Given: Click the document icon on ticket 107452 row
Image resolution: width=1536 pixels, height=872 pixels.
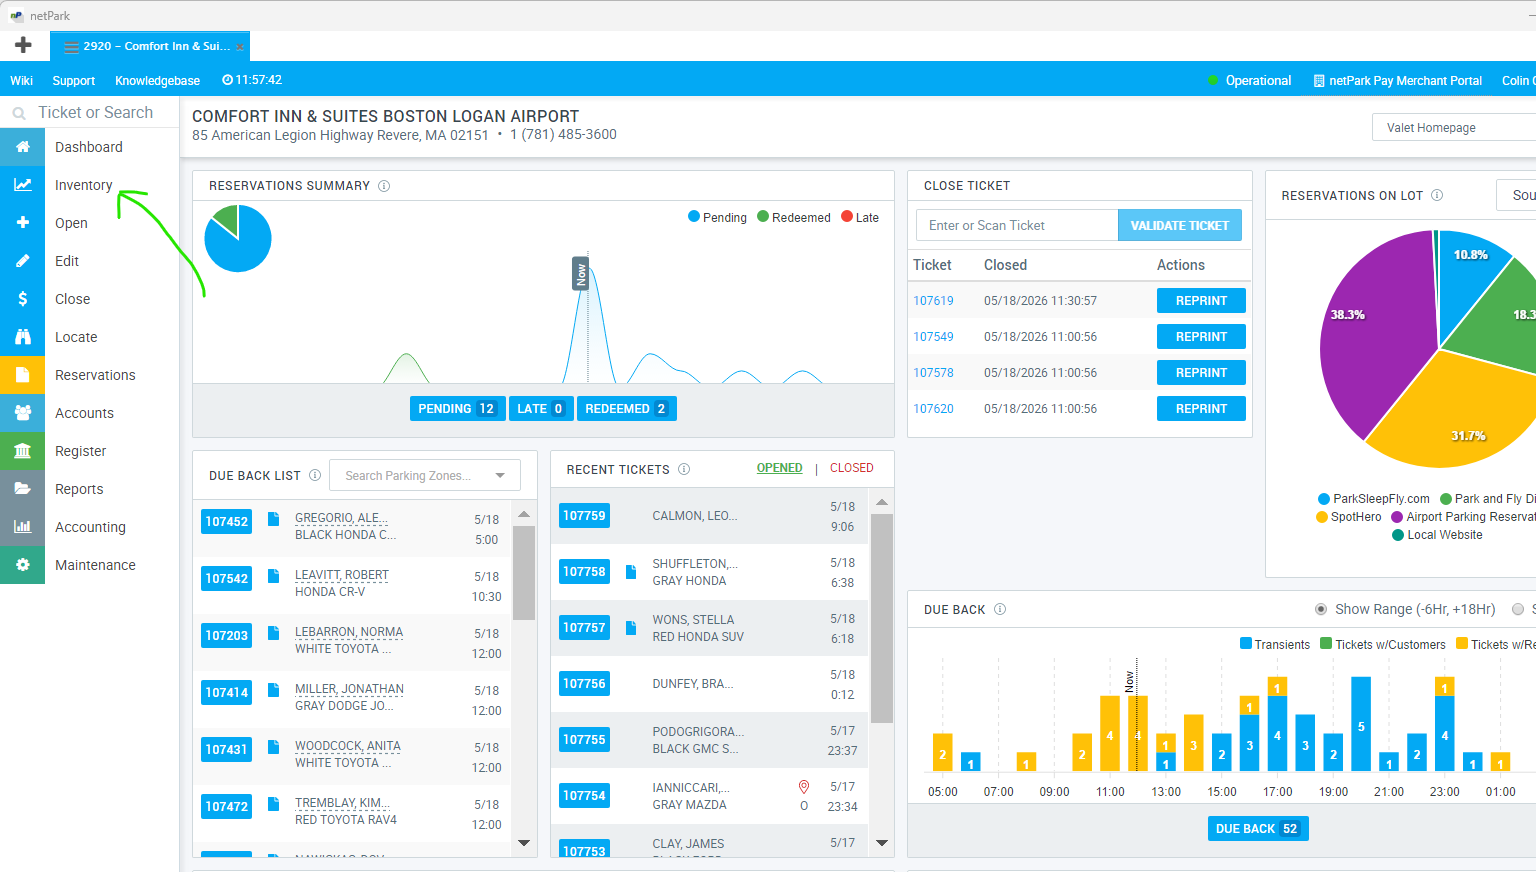Looking at the screenshot, I should pos(273,519).
